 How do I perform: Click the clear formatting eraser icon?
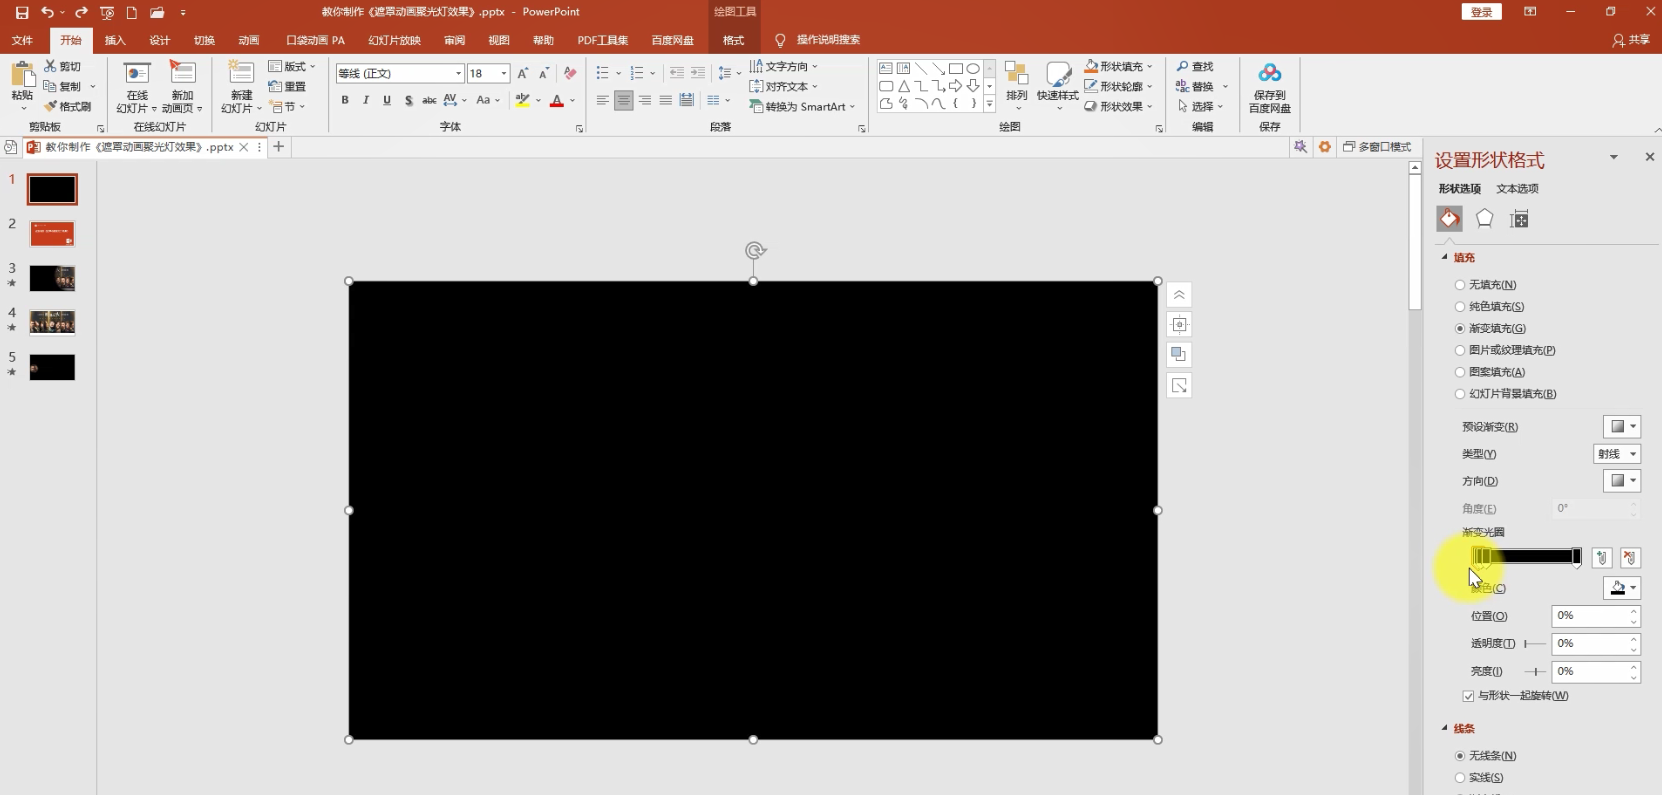(570, 73)
